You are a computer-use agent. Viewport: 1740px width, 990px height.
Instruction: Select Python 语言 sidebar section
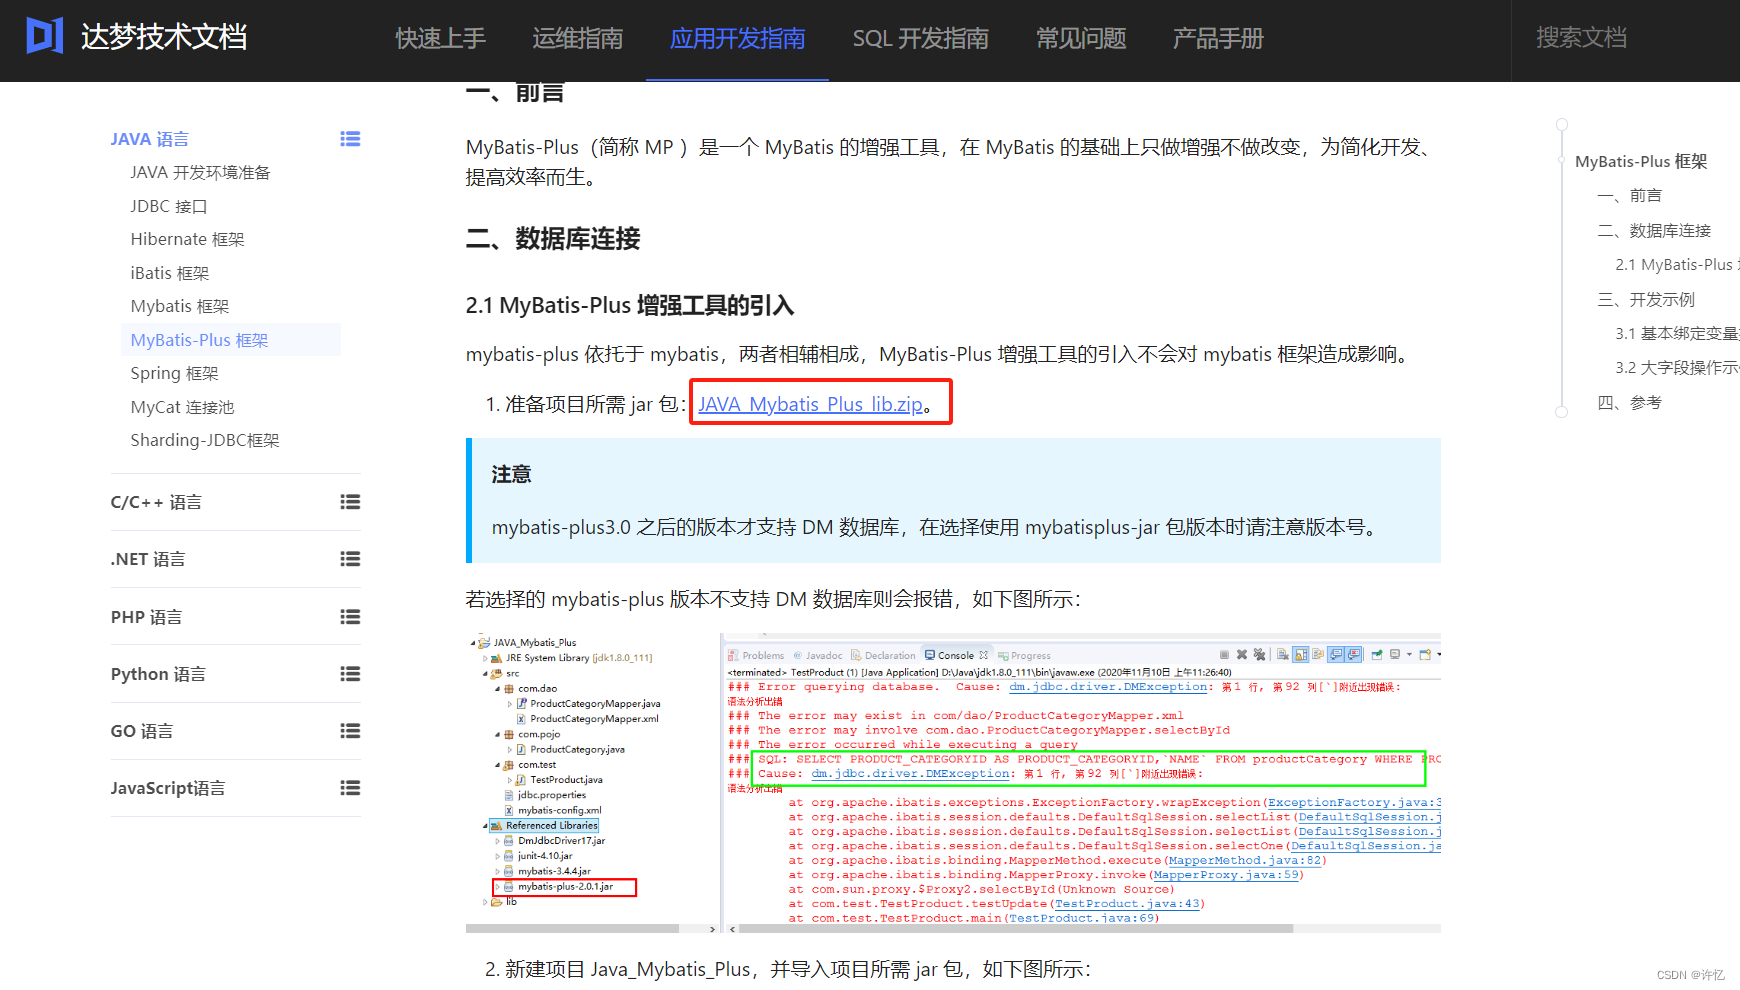click(158, 674)
